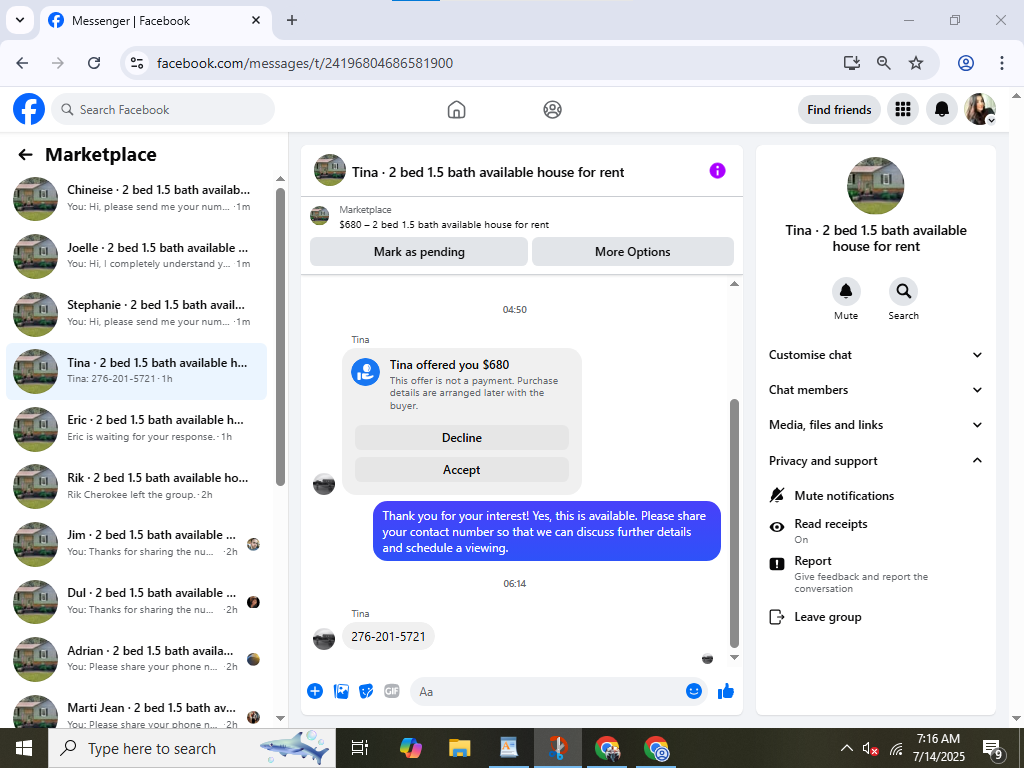Collapse the Privacy and support section
This screenshot has width=1024, height=768.
(875, 460)
